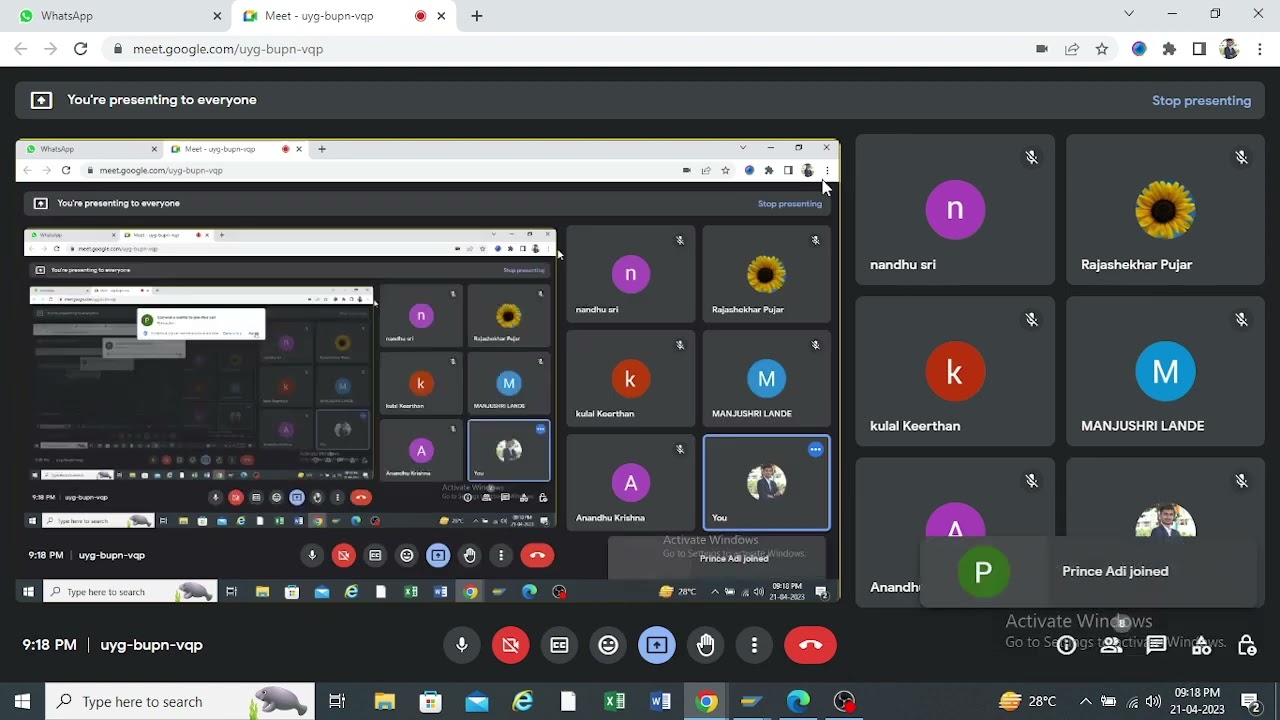Screen dimensions: 1280x720
Task: View site information lock icon
Action: click(x=118, y=48)
